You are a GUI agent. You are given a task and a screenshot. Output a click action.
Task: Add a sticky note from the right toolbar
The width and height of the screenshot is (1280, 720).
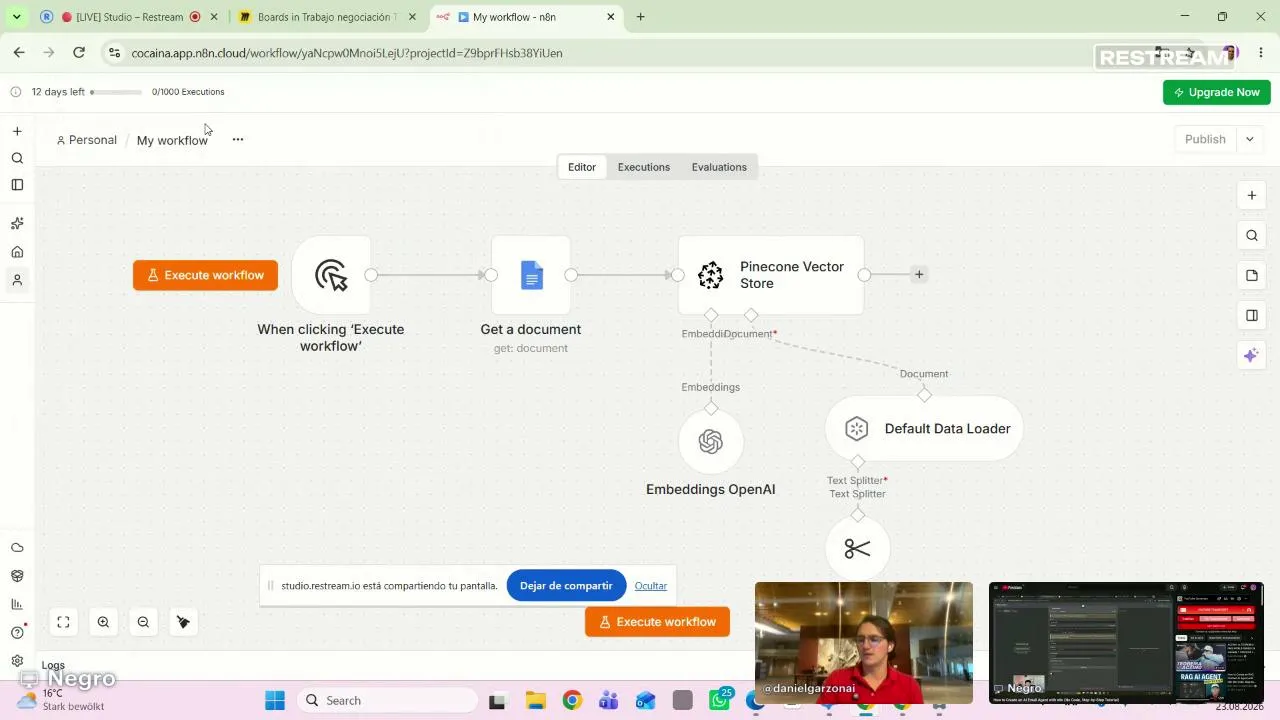[1252, 276]
